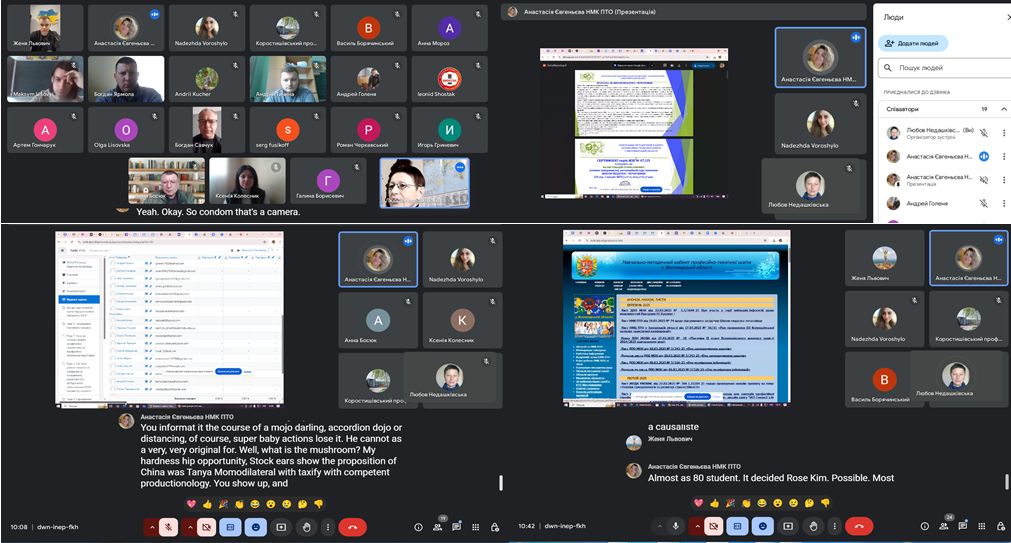Open three-dot more options in 10:08 toolbar

tap(329, 526)
